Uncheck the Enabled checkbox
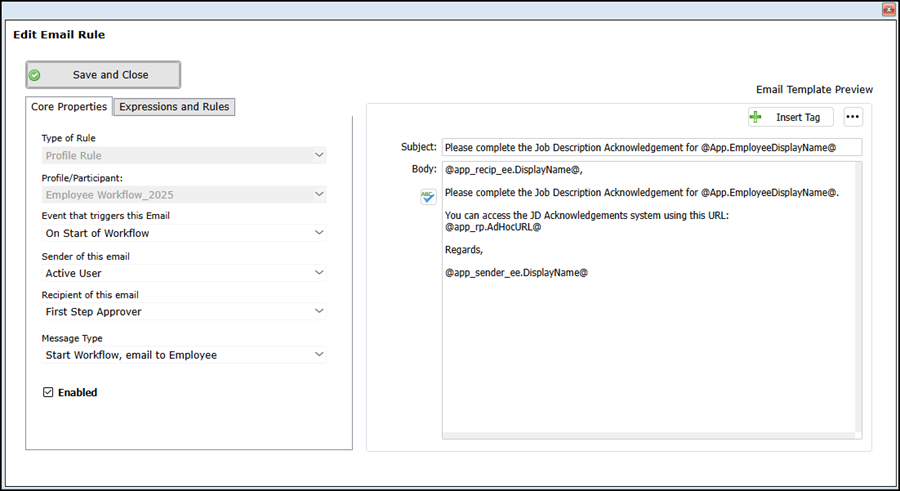The height and width of the screenshot is (491, 900). click(48, 393)
